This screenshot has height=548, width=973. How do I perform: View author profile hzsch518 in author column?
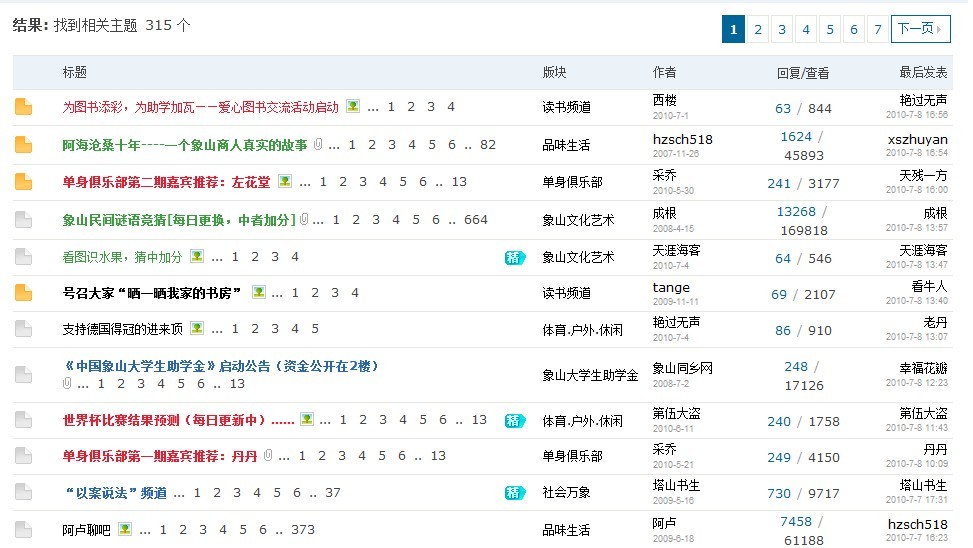[x=682, y=139]
